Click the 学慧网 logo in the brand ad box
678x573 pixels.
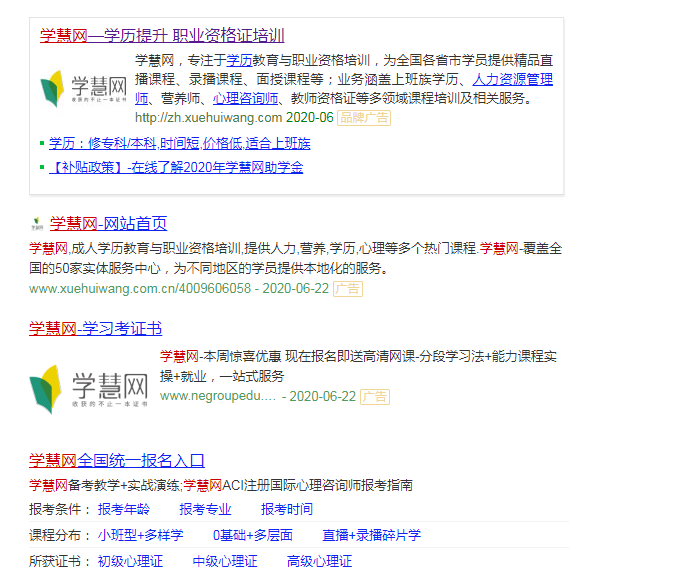point(83,89)
